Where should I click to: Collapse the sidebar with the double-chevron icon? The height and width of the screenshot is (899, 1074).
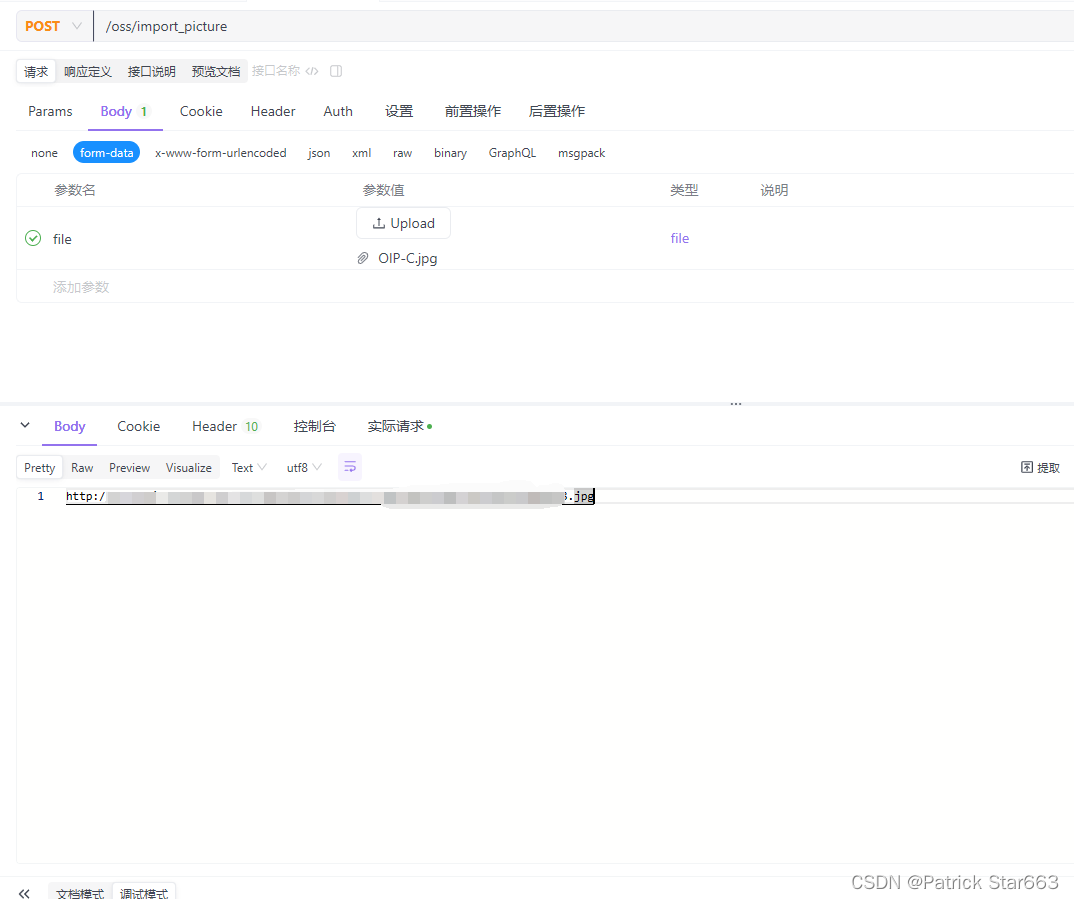(x=24, y=893)
